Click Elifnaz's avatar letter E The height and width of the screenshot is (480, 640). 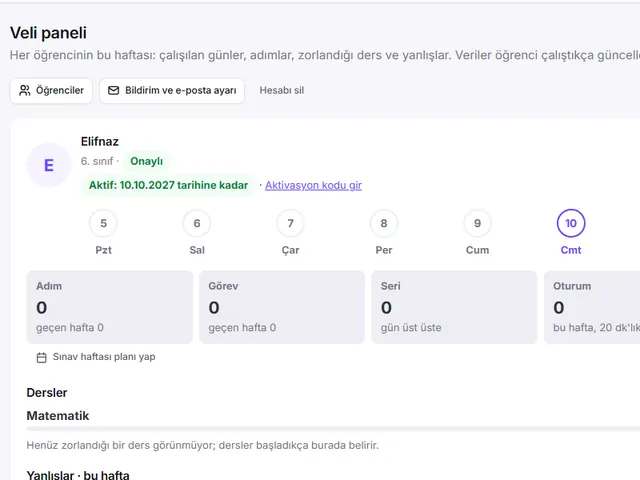tap(49, 165)
